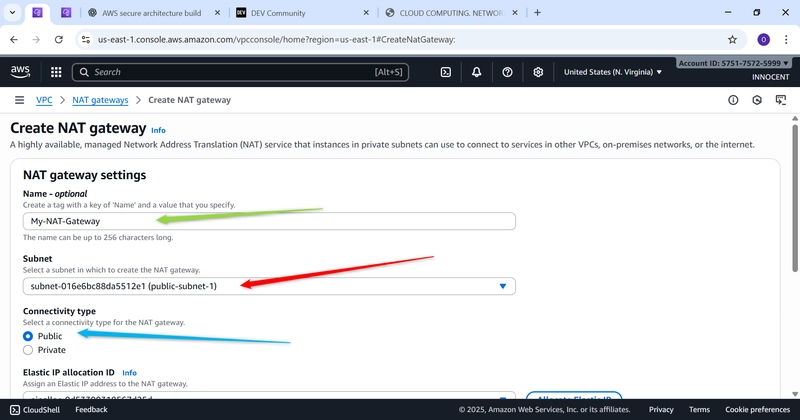
Task: Toggle the side navigation hamburger menu
Action: tap(19, 100)
